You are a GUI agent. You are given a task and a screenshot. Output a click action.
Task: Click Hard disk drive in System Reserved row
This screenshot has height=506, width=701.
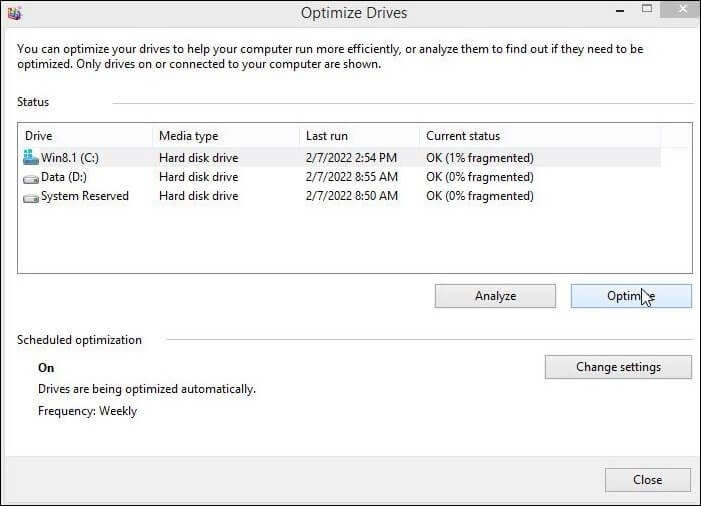(198, 196)
